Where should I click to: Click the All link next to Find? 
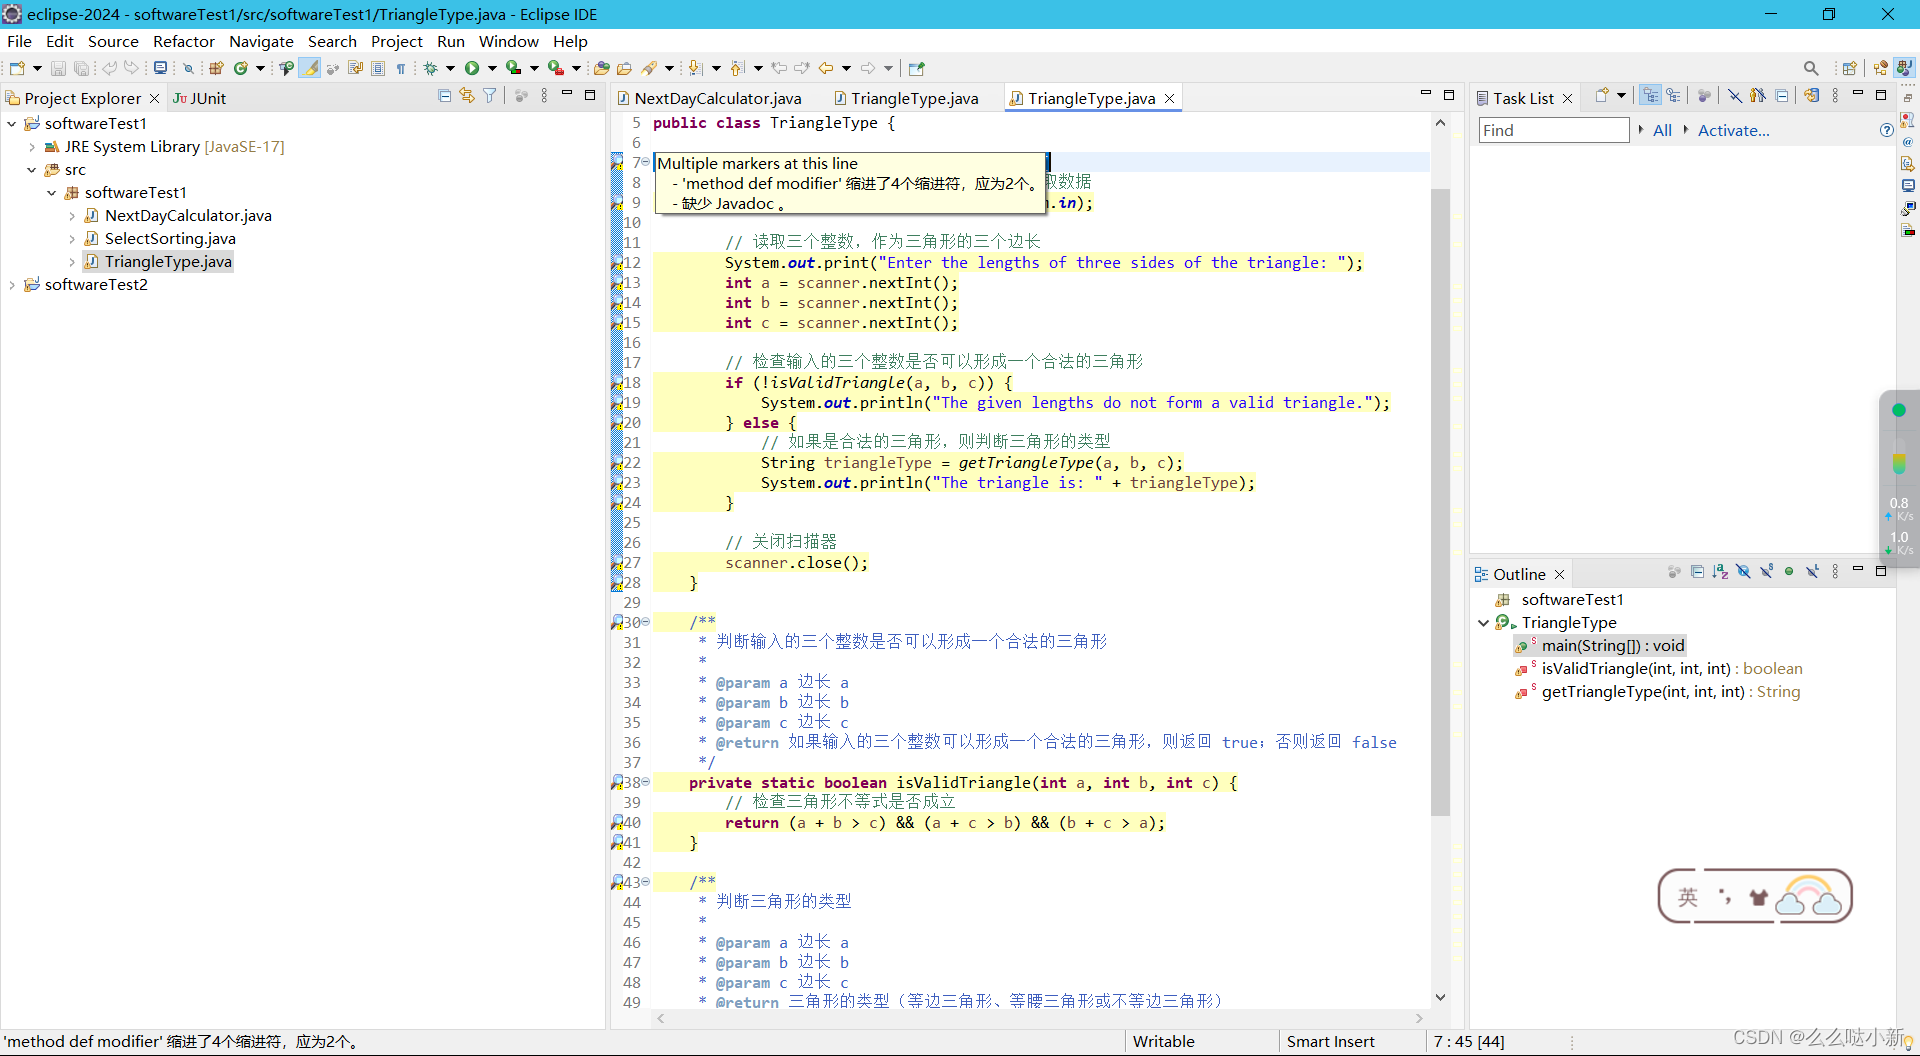click(1662, 130)
